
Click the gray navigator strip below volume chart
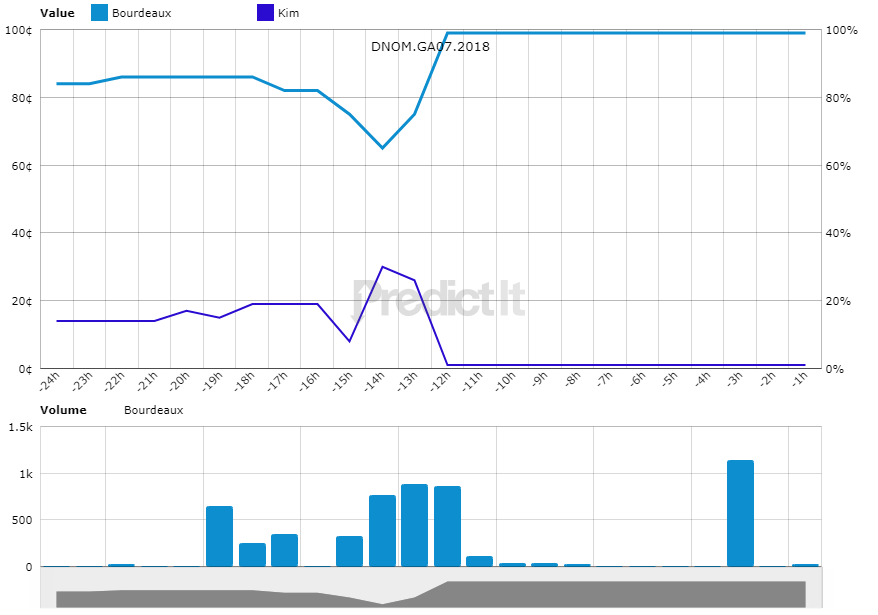(x=430, y=594)
